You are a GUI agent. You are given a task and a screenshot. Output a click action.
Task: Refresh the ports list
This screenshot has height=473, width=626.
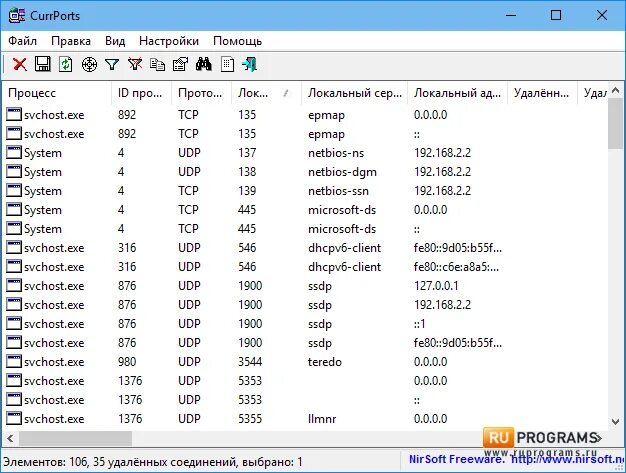coord(65,64)
